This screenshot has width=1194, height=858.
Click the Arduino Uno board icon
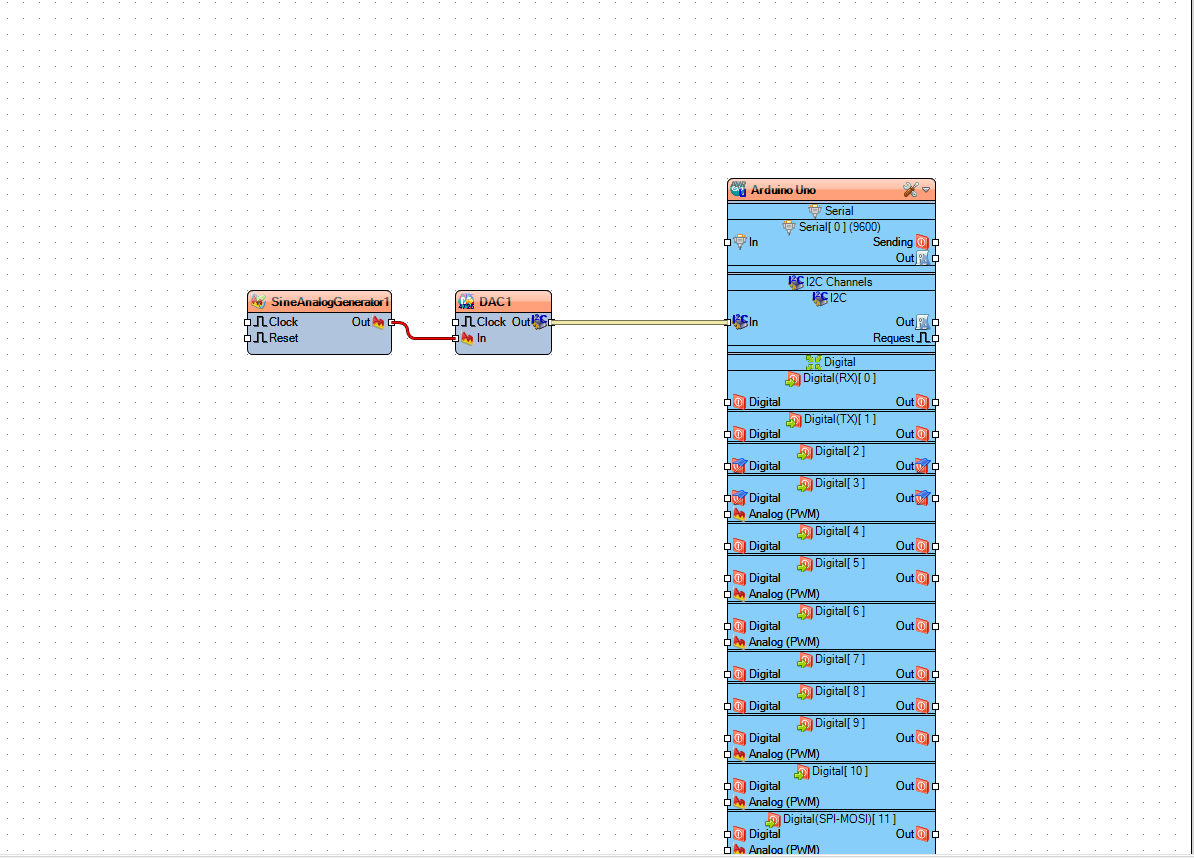738,190
